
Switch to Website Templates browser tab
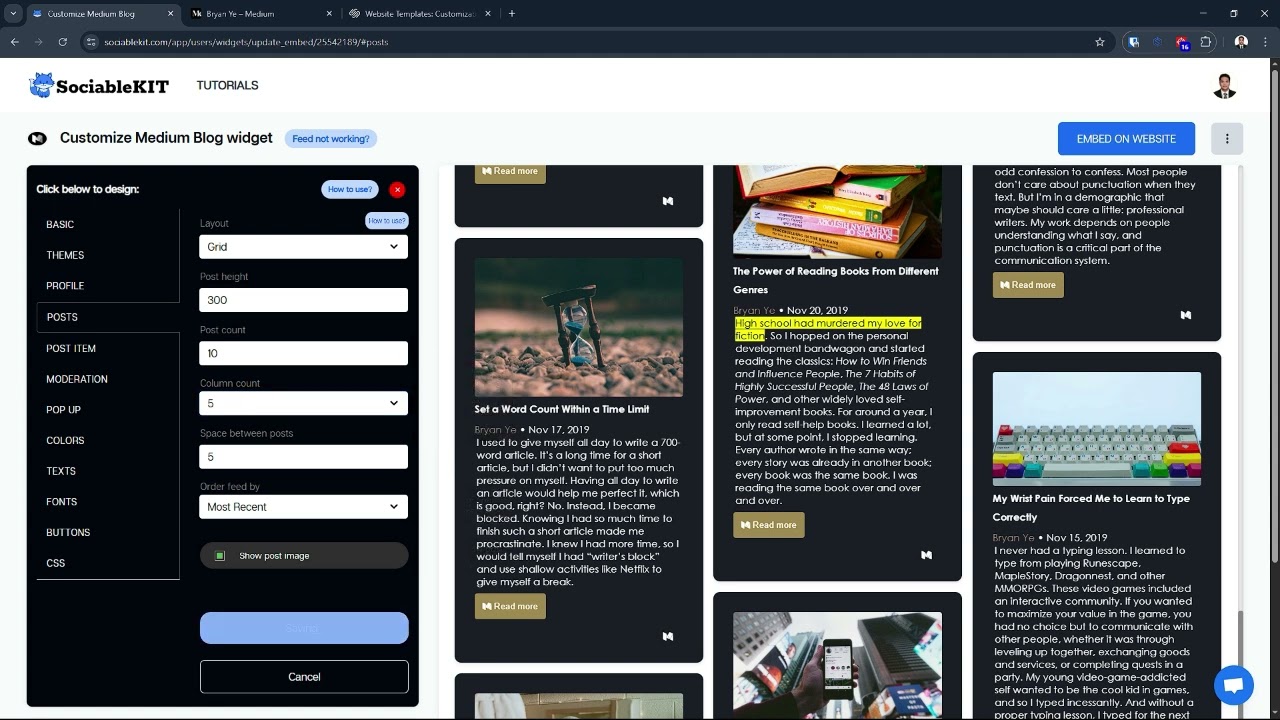tap(420, 14)
